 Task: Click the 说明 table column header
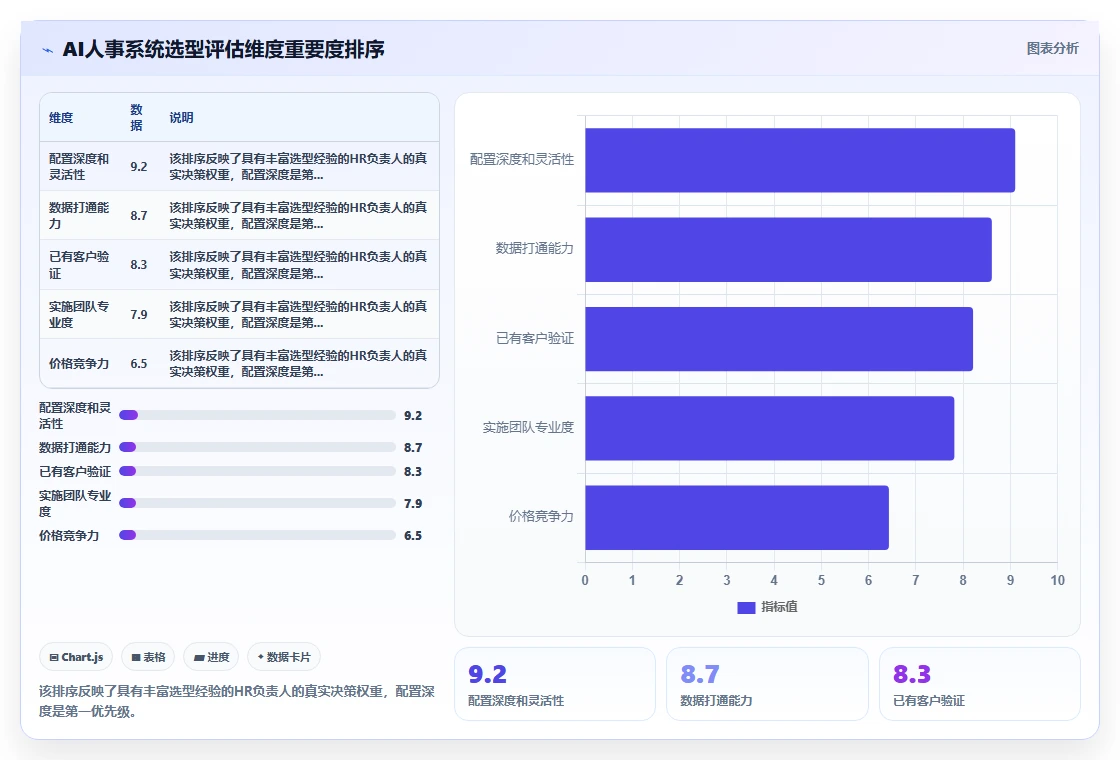(x=299, y=118)
